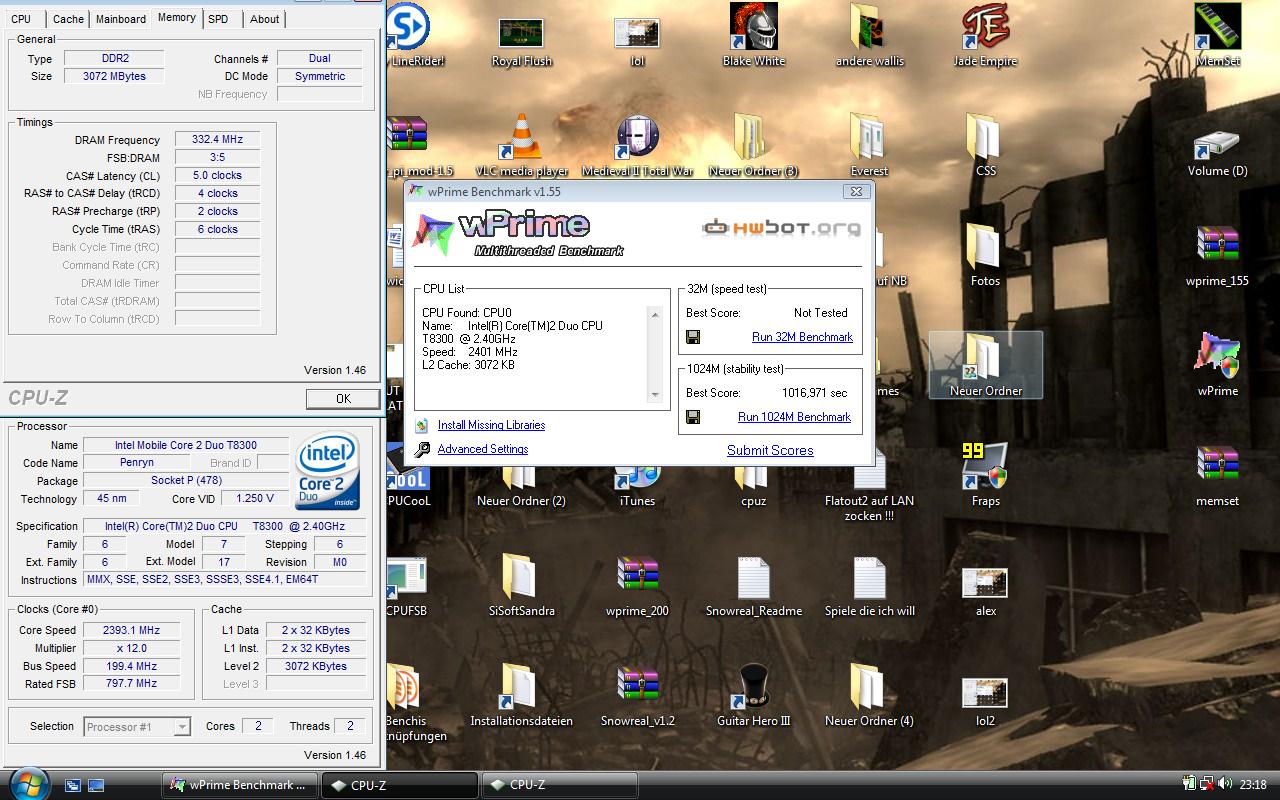Open Neuer Ordner (4) folder
The image size is (1280, 800).
click(x=869, y=696)
